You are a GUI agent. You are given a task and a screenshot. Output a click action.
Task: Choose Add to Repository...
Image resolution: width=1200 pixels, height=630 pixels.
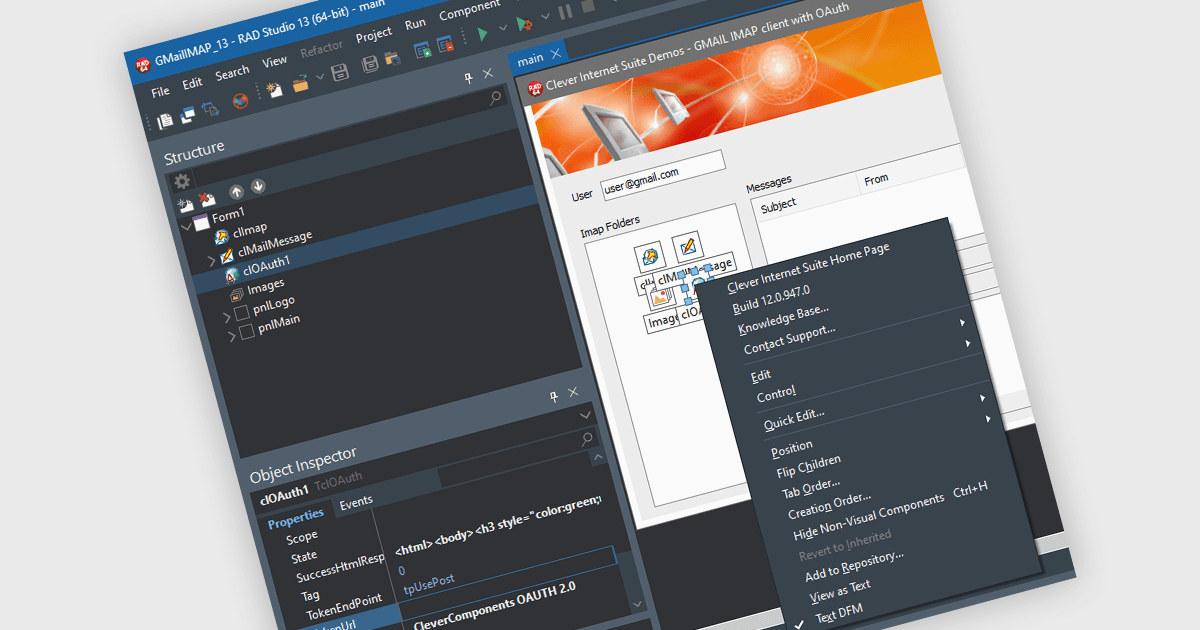click(854, 567)
